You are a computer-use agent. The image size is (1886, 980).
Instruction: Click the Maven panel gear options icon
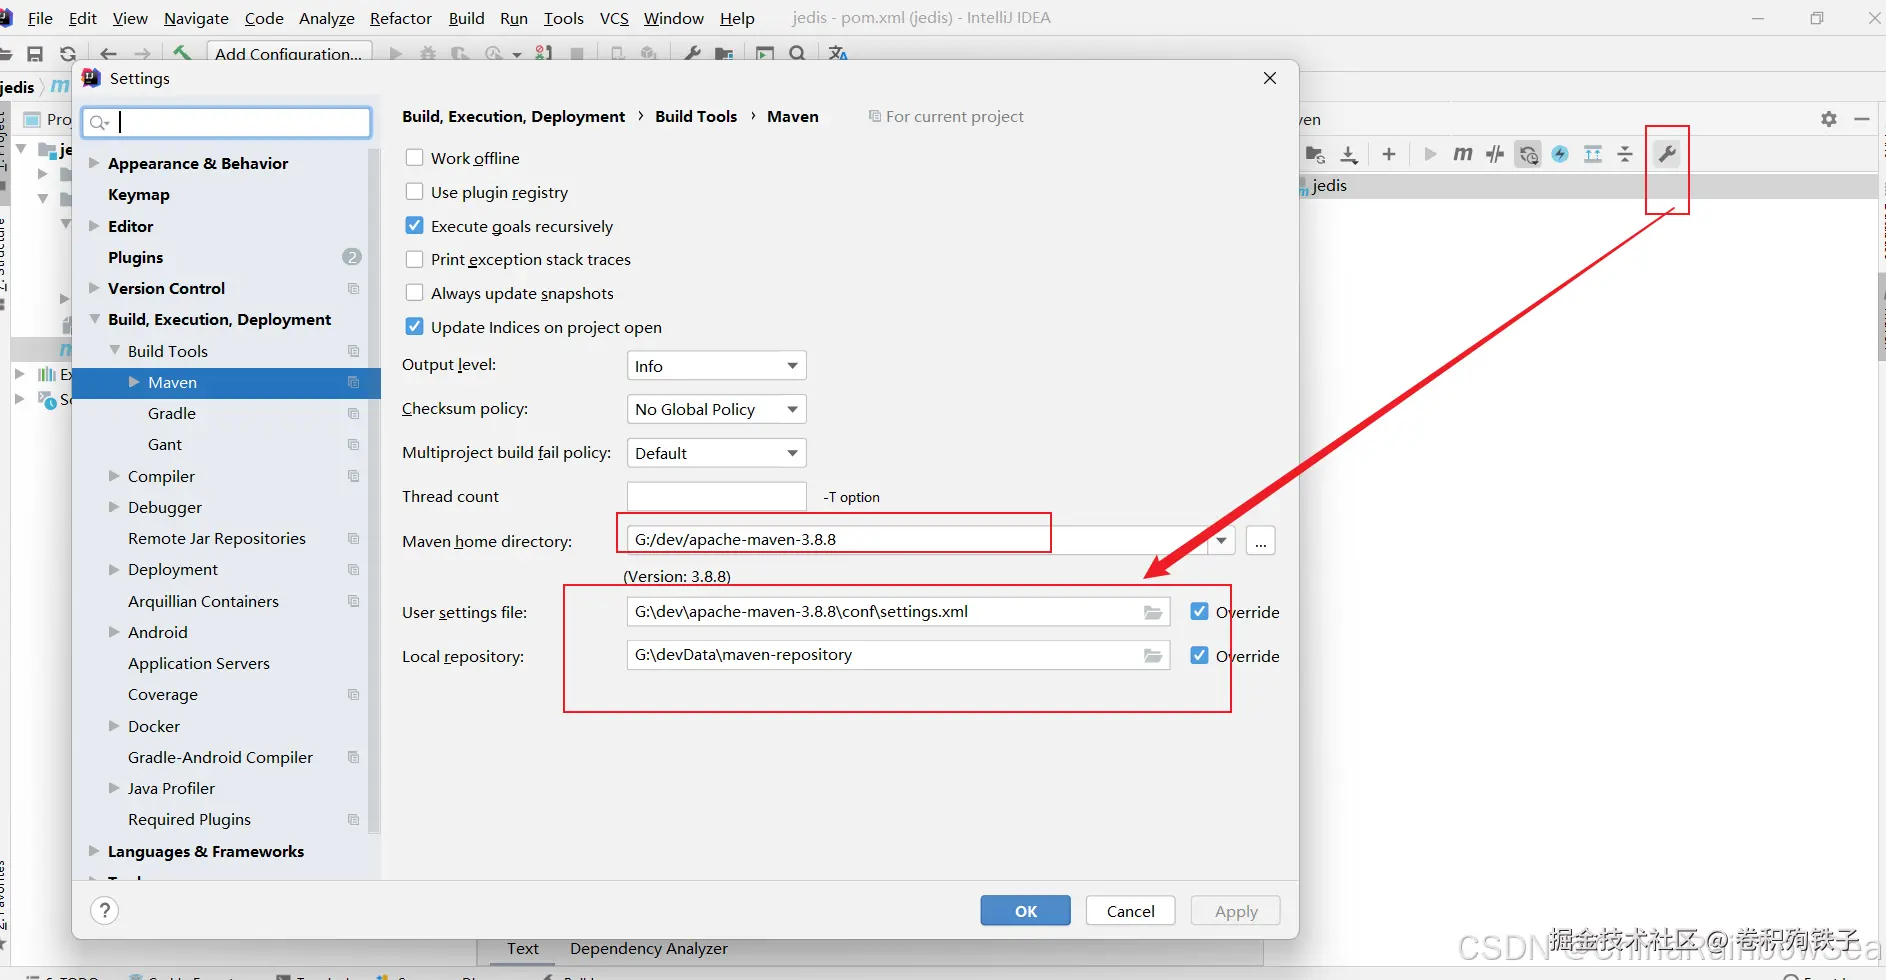1829,119
